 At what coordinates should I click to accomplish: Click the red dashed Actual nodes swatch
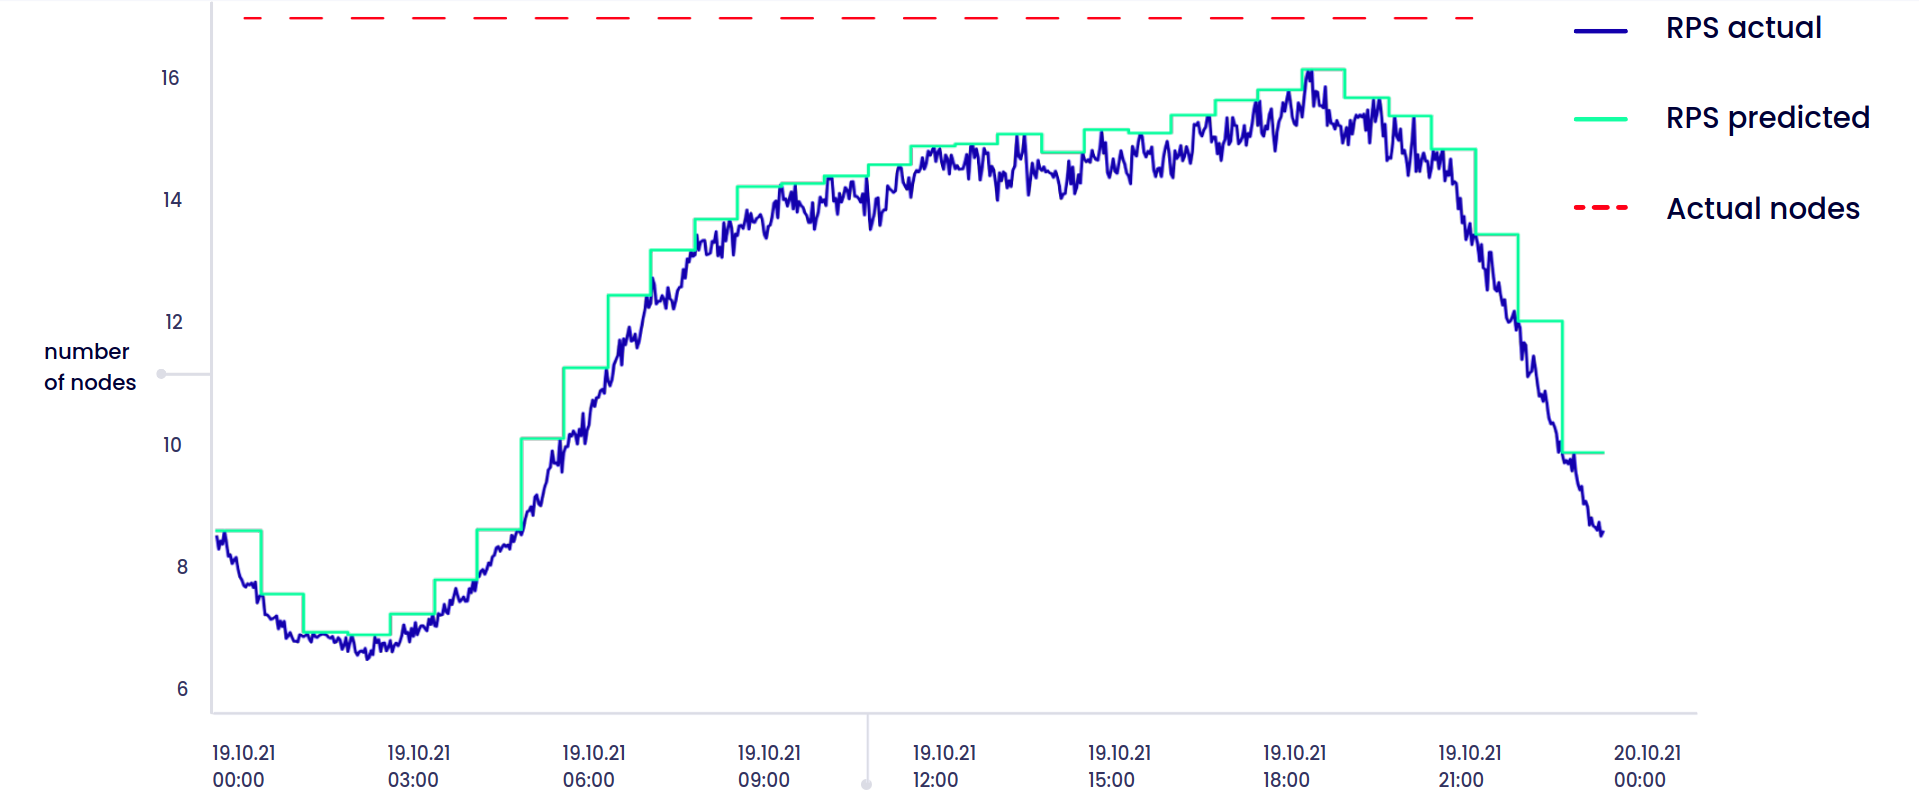pos(1600,208)
